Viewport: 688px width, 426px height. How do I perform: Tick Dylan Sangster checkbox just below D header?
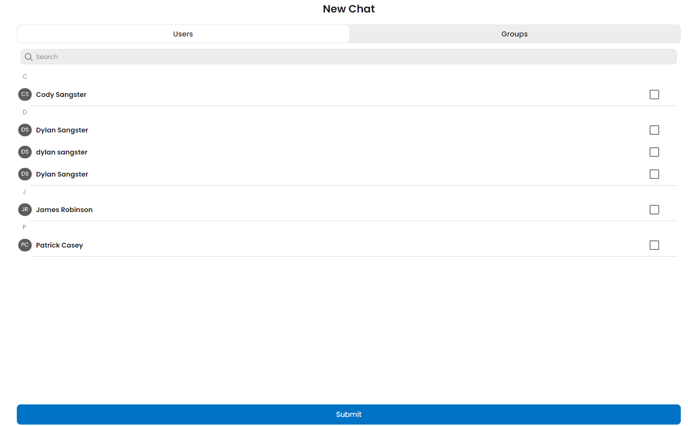click(x=654, y=130)
